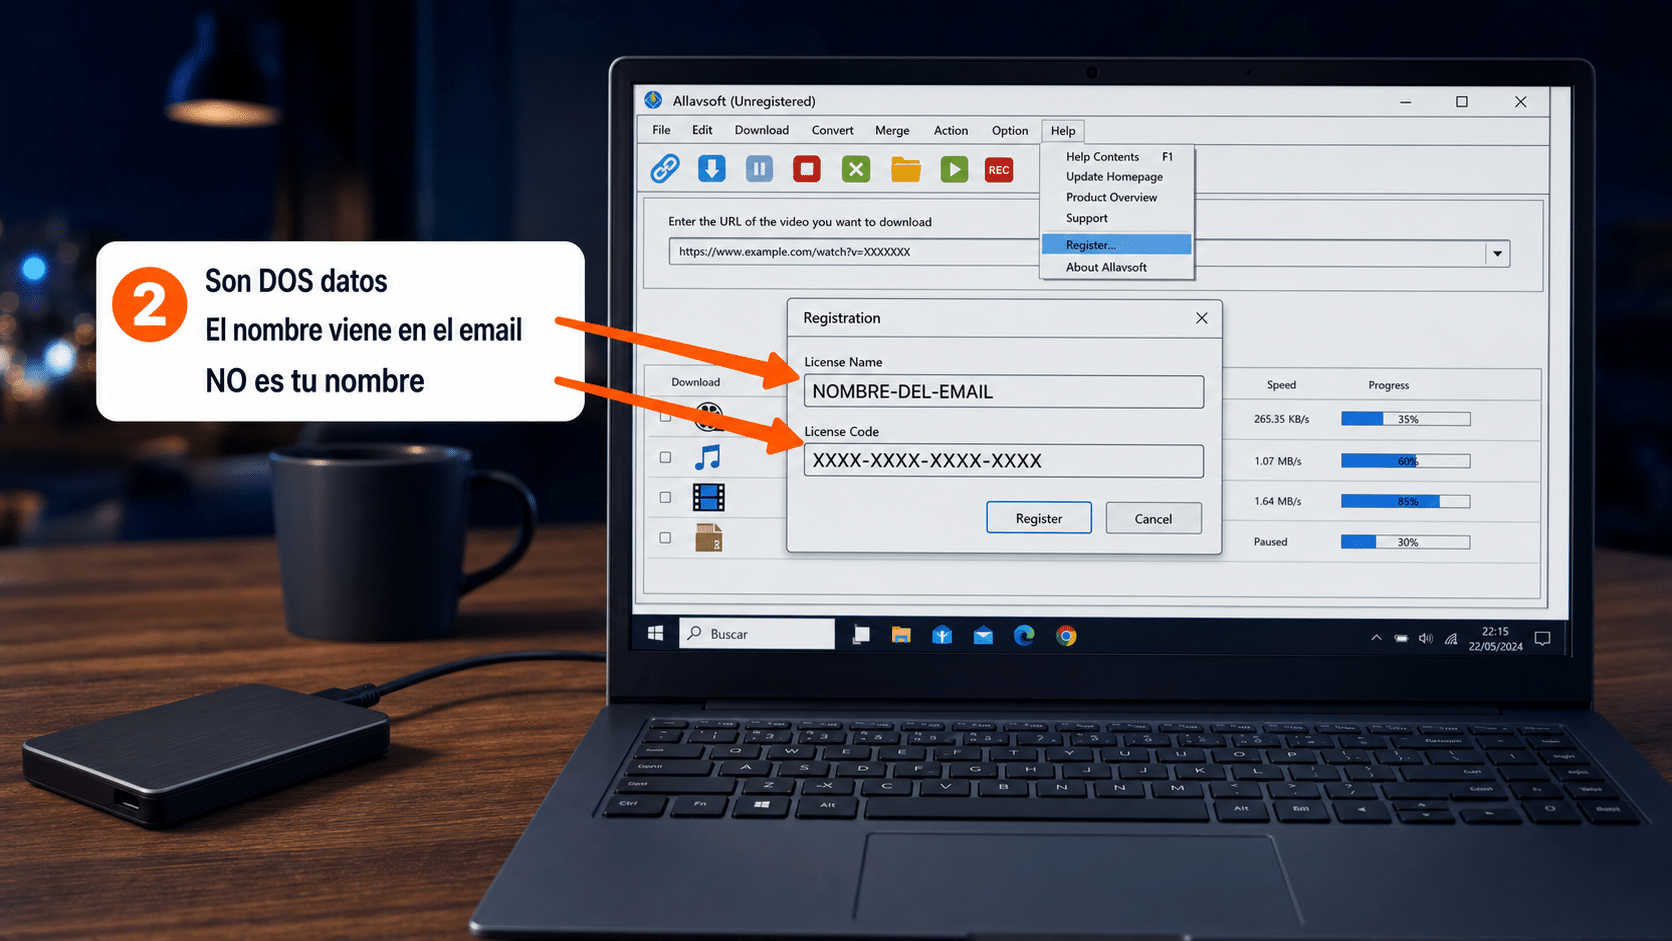Screen dimensions: 1672x941
Task: Select Help Contents menu entry
Action: tap(1117, 157)
